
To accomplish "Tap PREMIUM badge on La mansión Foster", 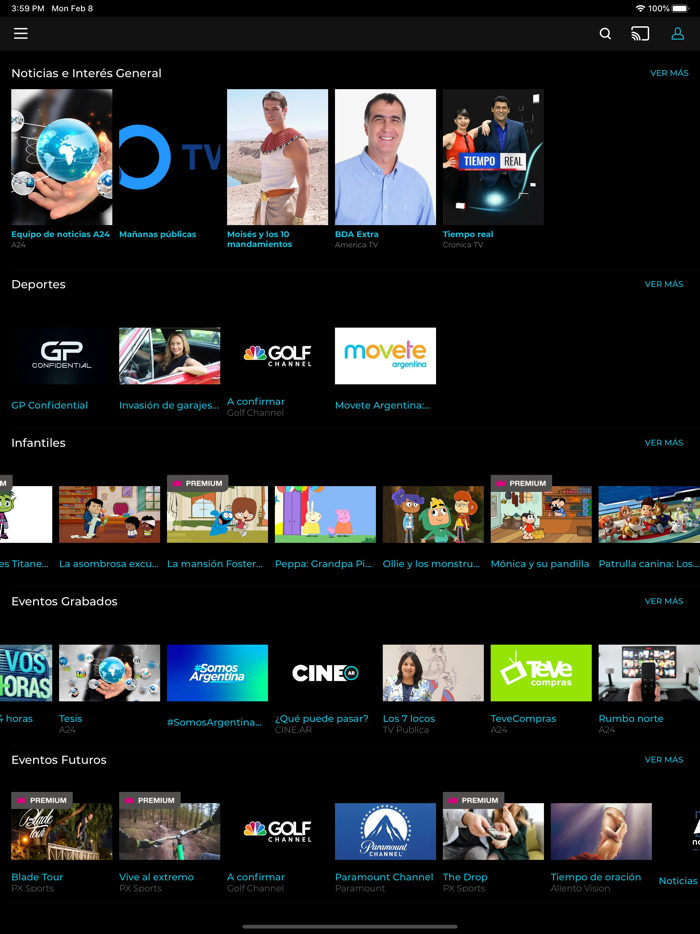I will 197,483.
